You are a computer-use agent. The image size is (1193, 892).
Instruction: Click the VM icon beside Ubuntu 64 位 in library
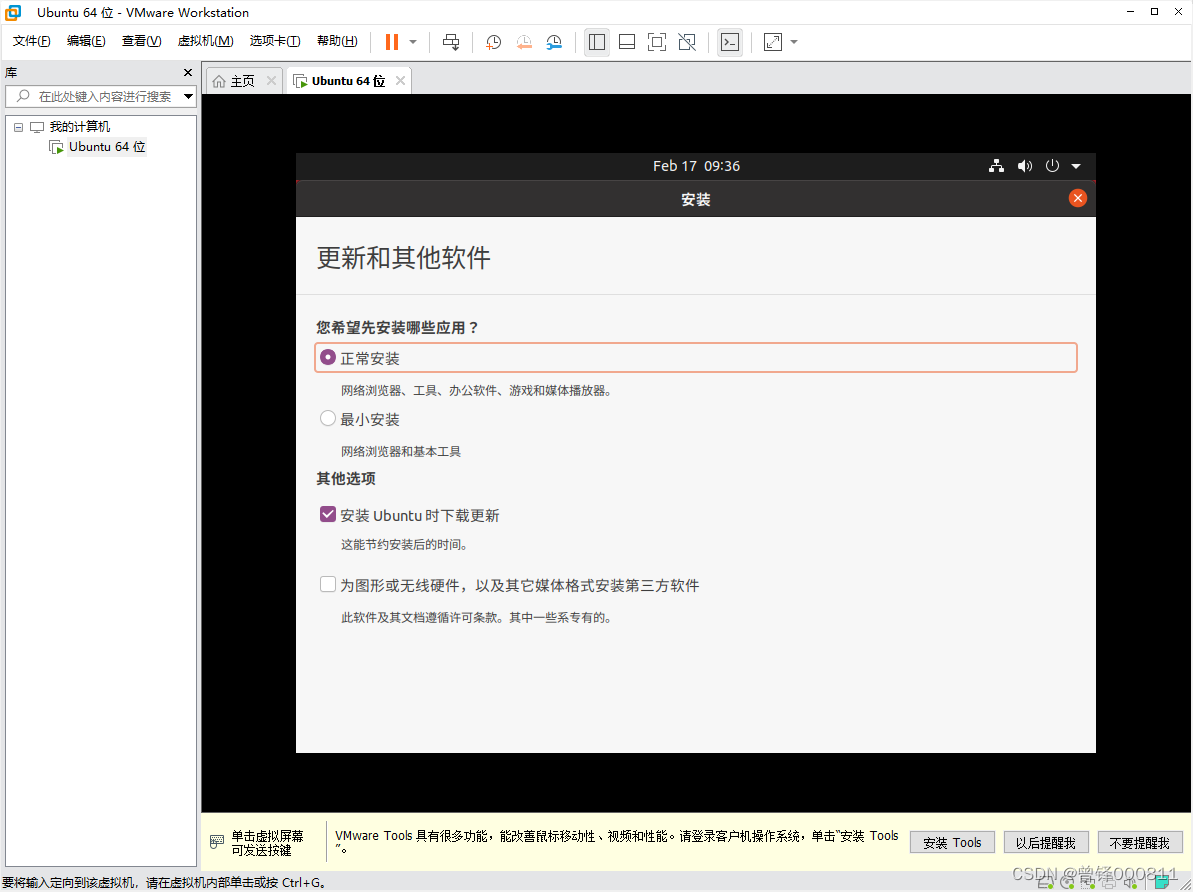(56, 147)
